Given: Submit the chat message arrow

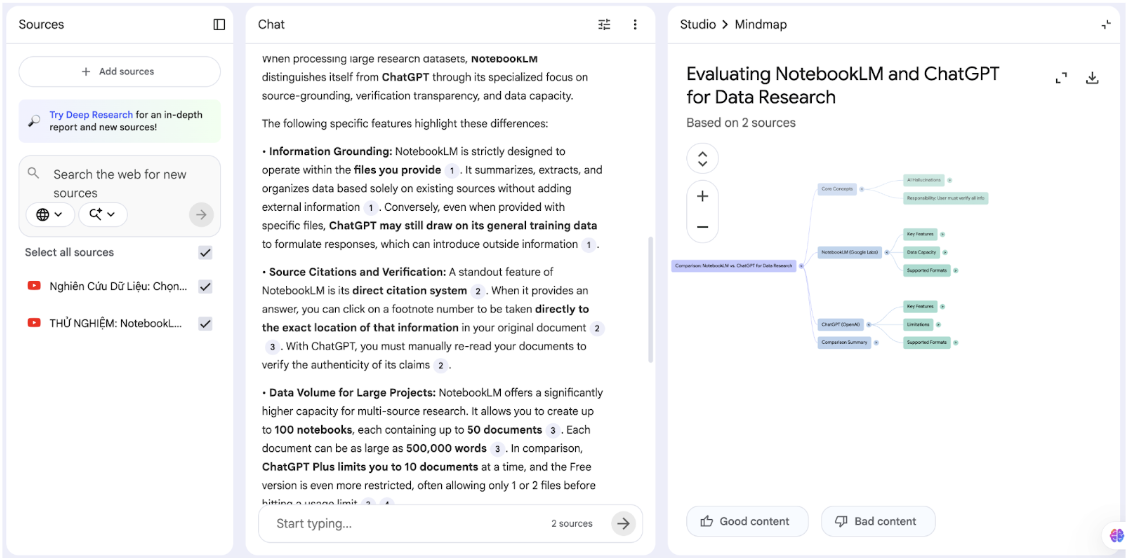Looking at the screenshot, I should tap(623, 523).
